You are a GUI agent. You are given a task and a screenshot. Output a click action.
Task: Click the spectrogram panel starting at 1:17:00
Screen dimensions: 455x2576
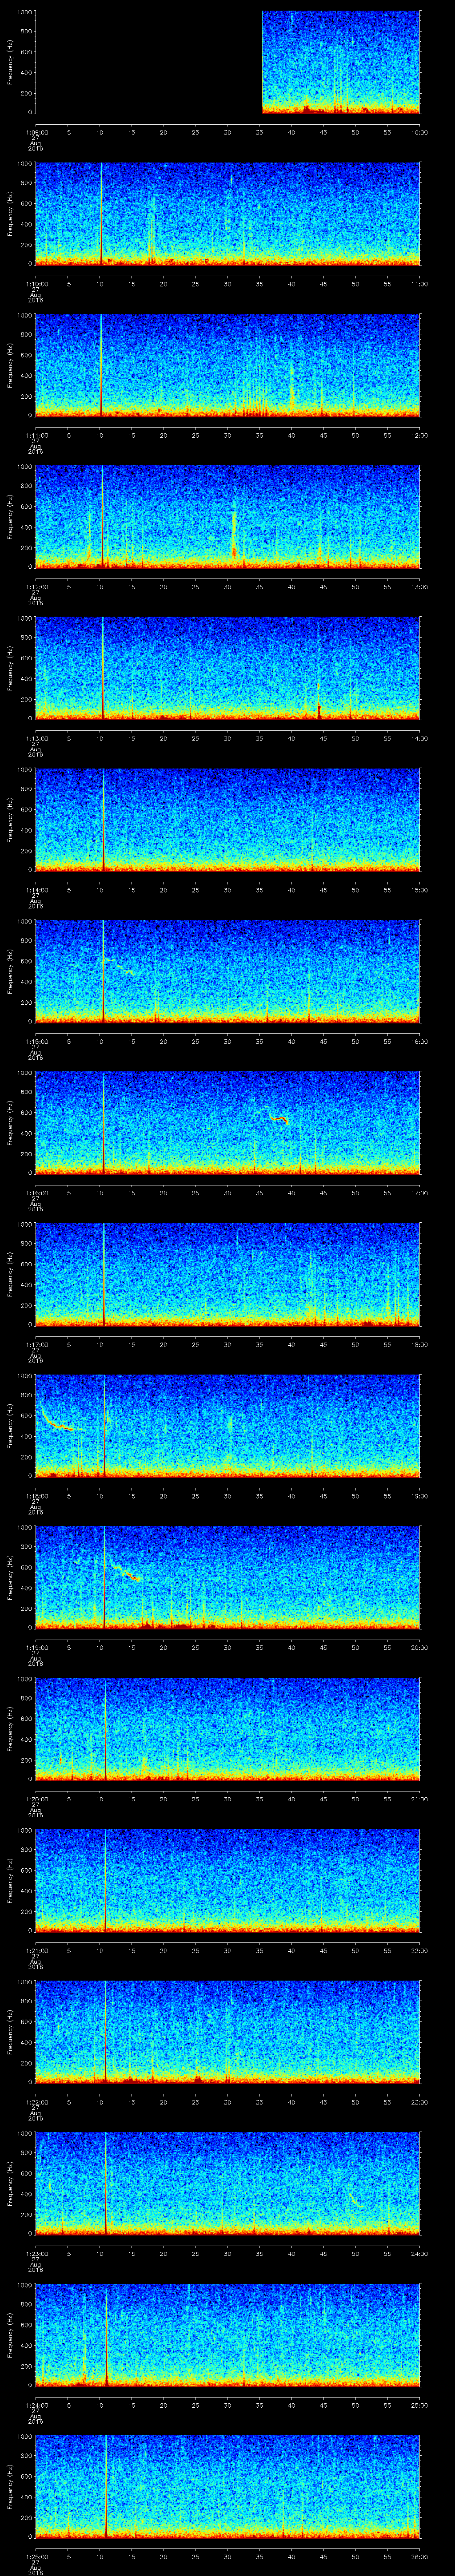coord(228,1274)
